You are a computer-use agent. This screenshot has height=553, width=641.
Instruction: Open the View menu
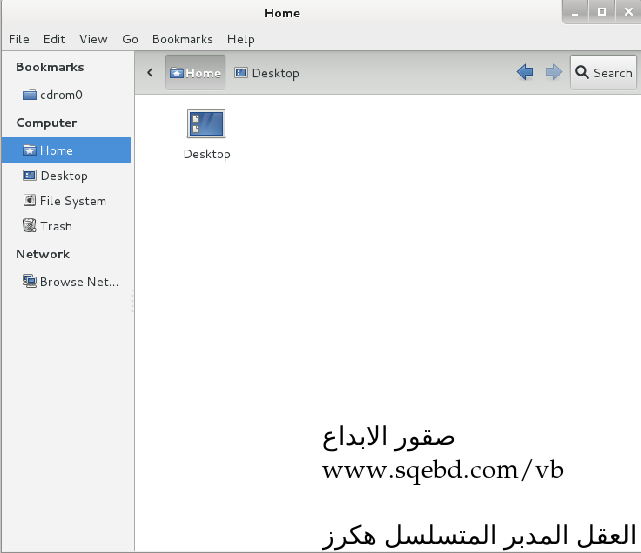pyautogui.click(x=93, y=39)
